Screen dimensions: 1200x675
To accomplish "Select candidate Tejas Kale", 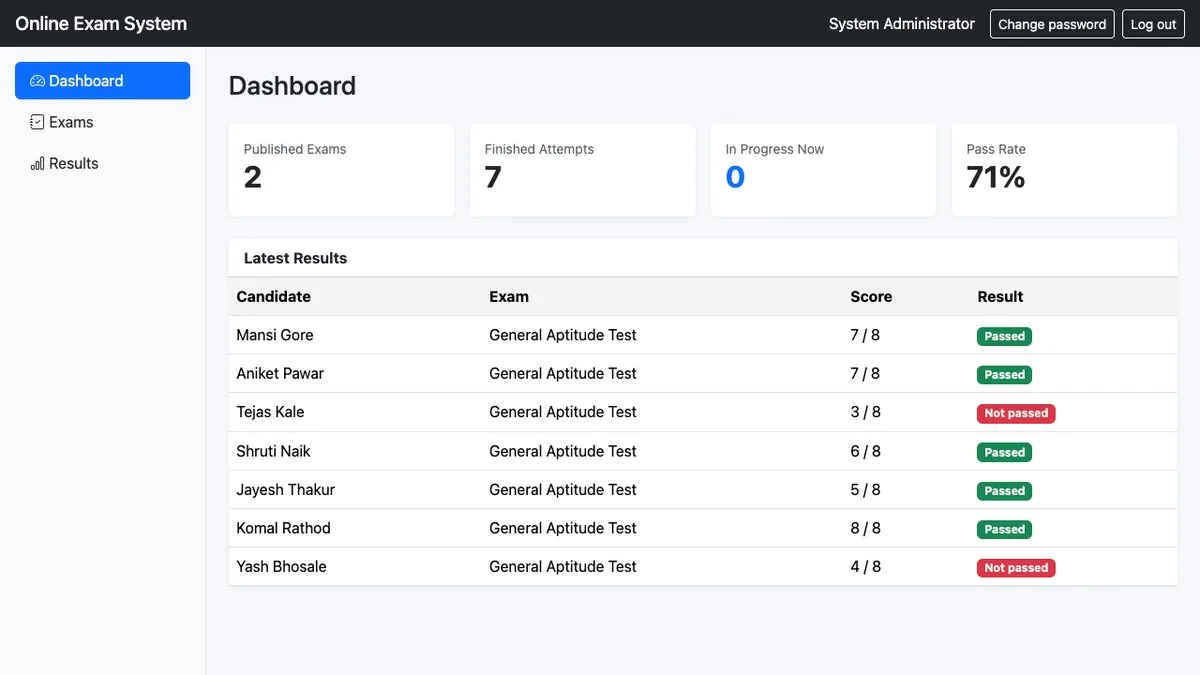I will (x=270, y=412).
